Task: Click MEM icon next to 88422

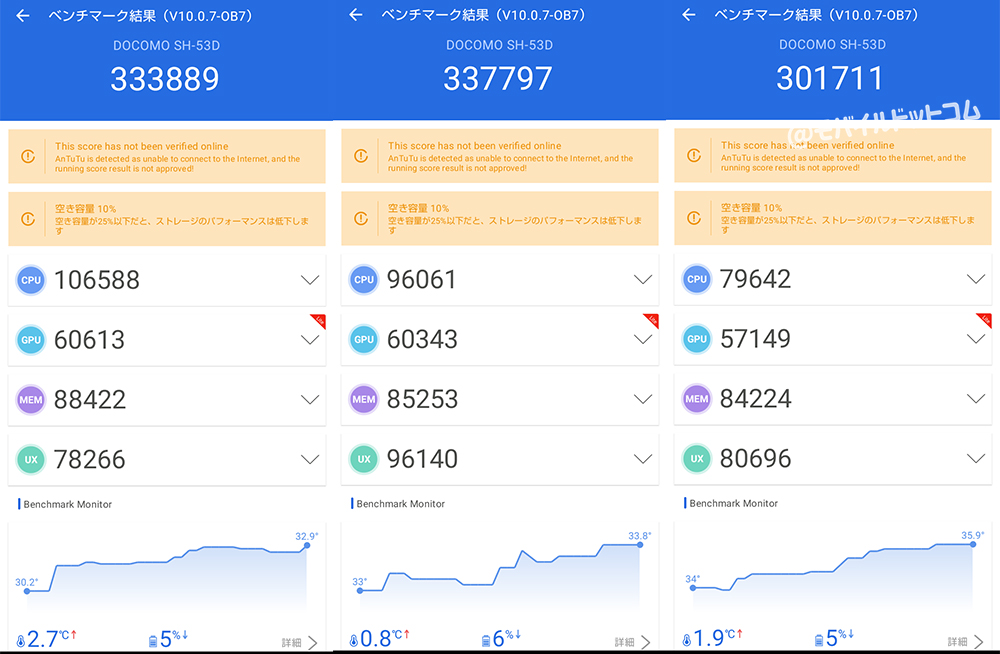Action: click(31, 400)
